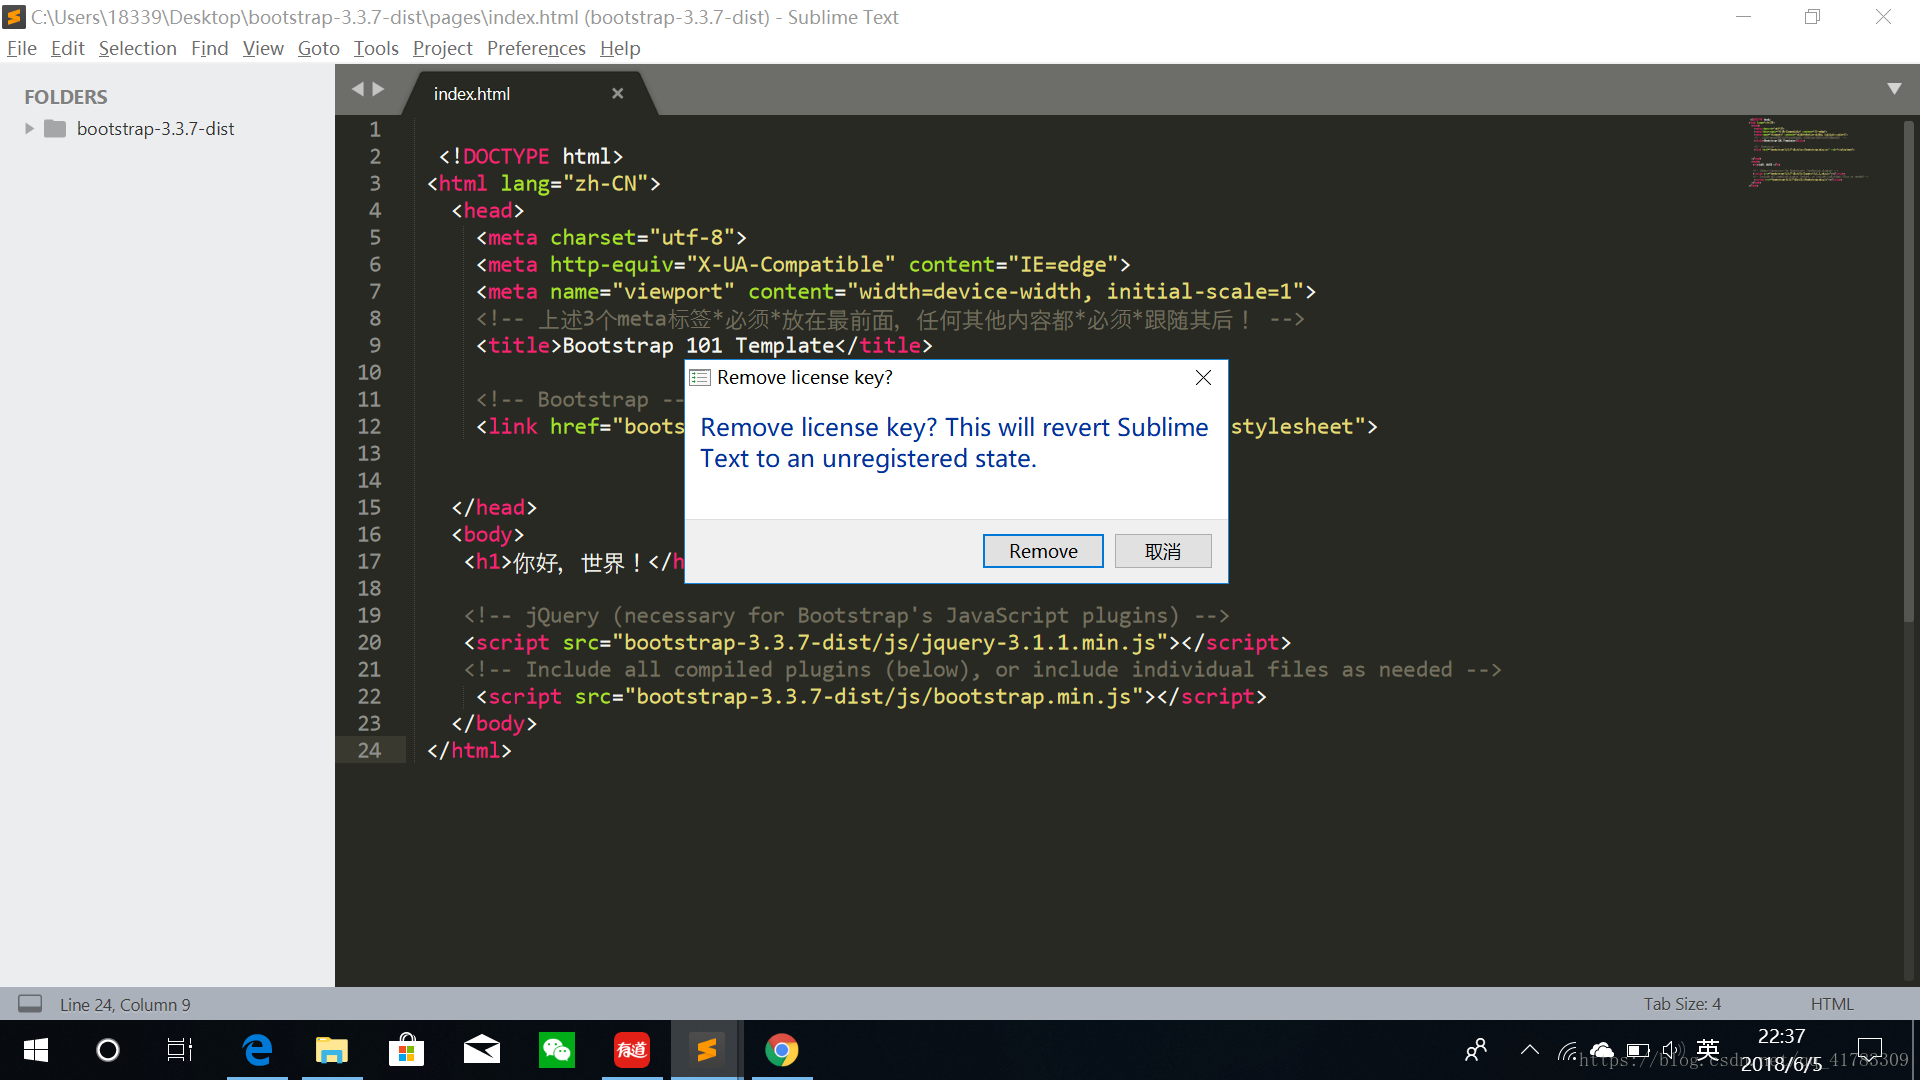Click Line 24, Column 9 status text

click(125, 1004)
